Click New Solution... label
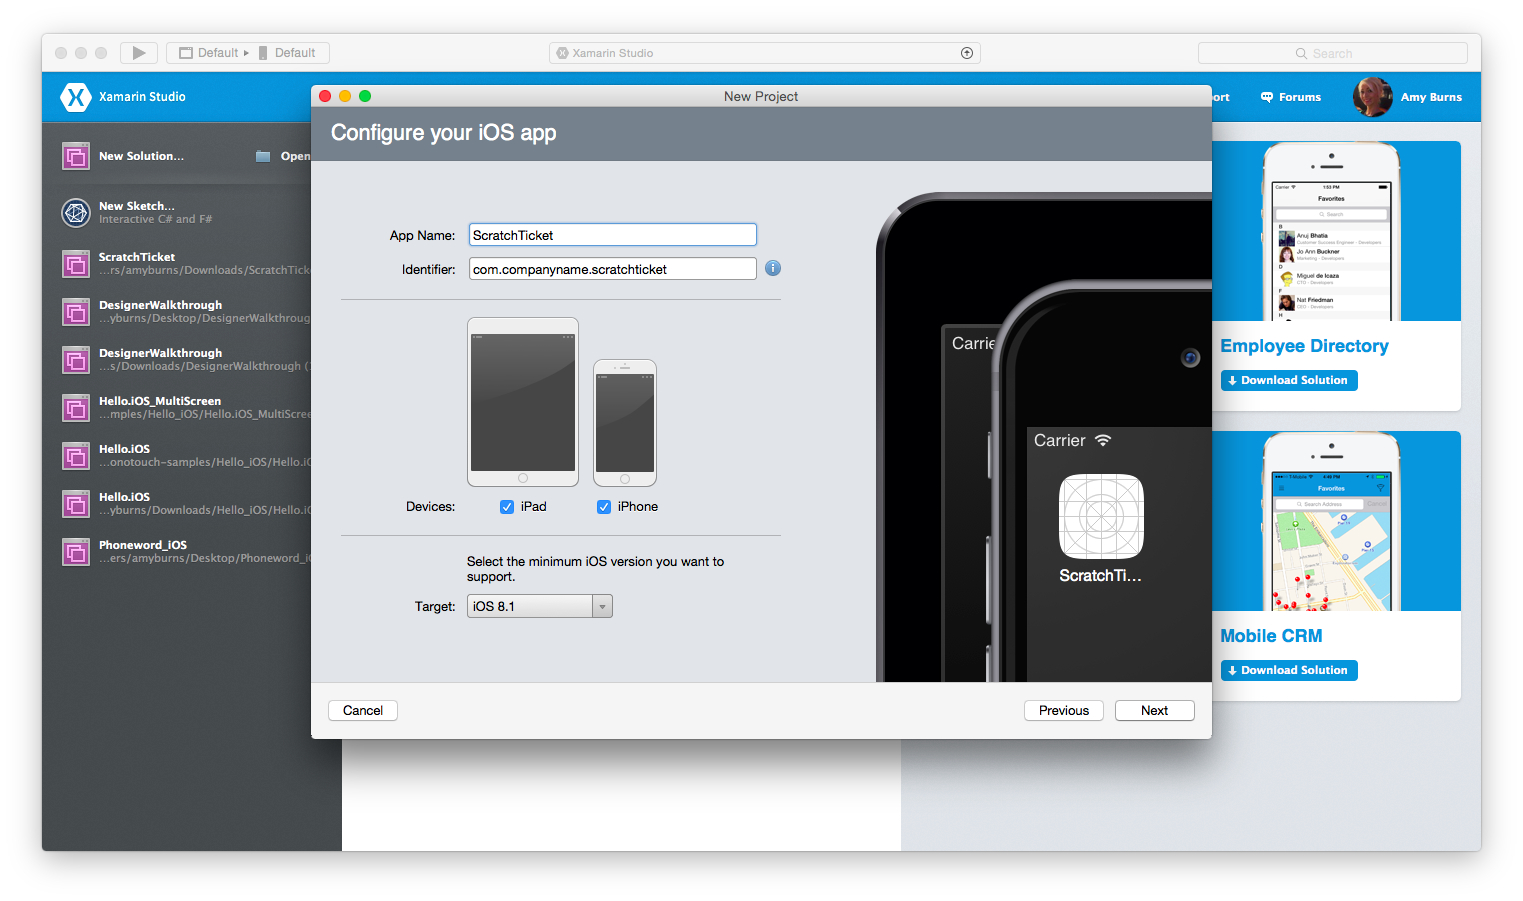The image size is (1523, 901). coord(141,156)
